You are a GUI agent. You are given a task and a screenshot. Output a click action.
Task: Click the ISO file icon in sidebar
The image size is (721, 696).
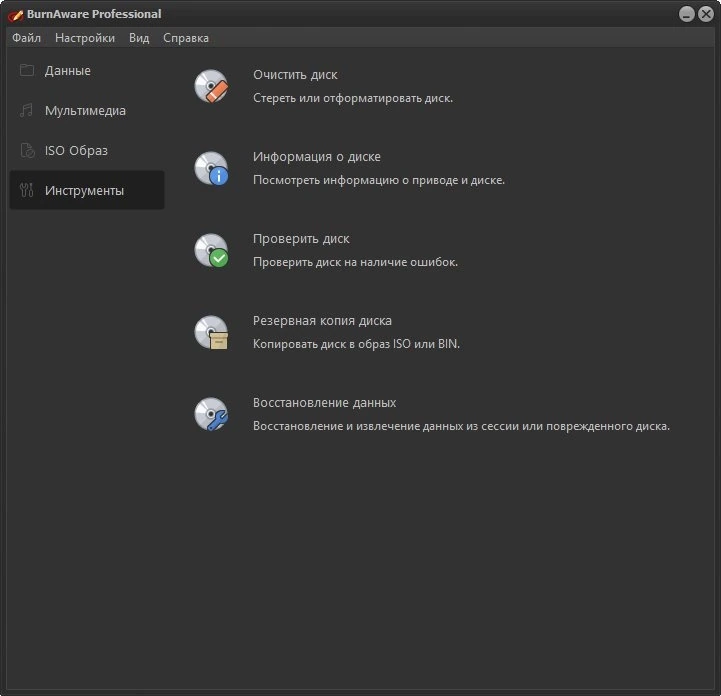point(27,150)
